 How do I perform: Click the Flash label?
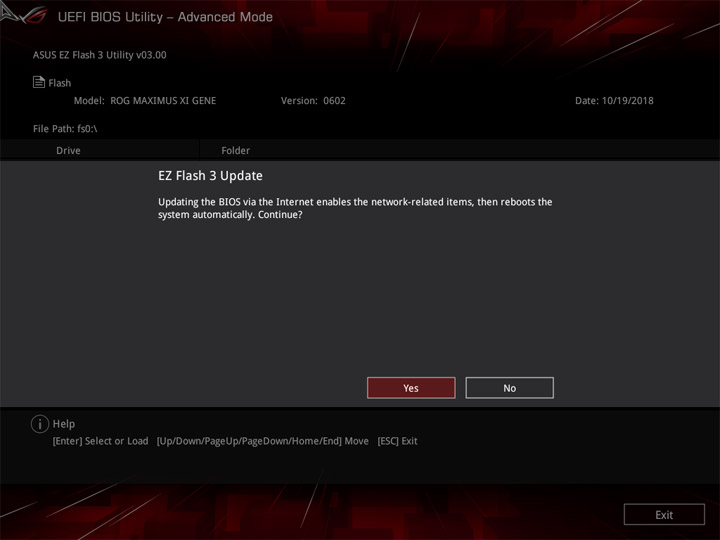[60, 83]
